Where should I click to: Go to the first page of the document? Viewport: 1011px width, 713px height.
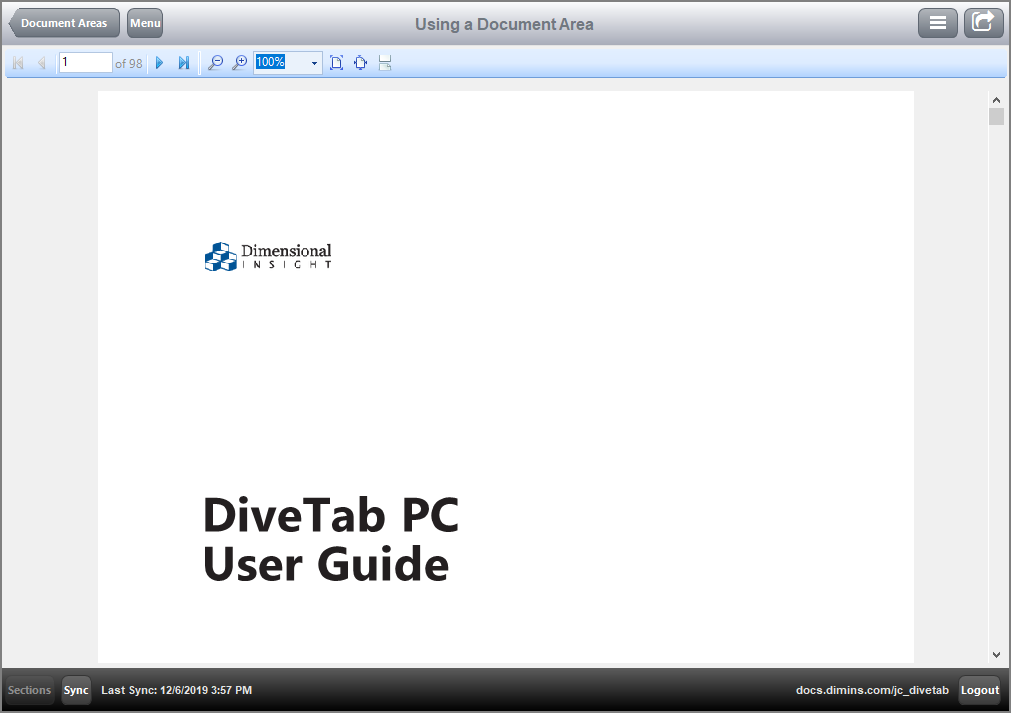[x=17, y=62]
